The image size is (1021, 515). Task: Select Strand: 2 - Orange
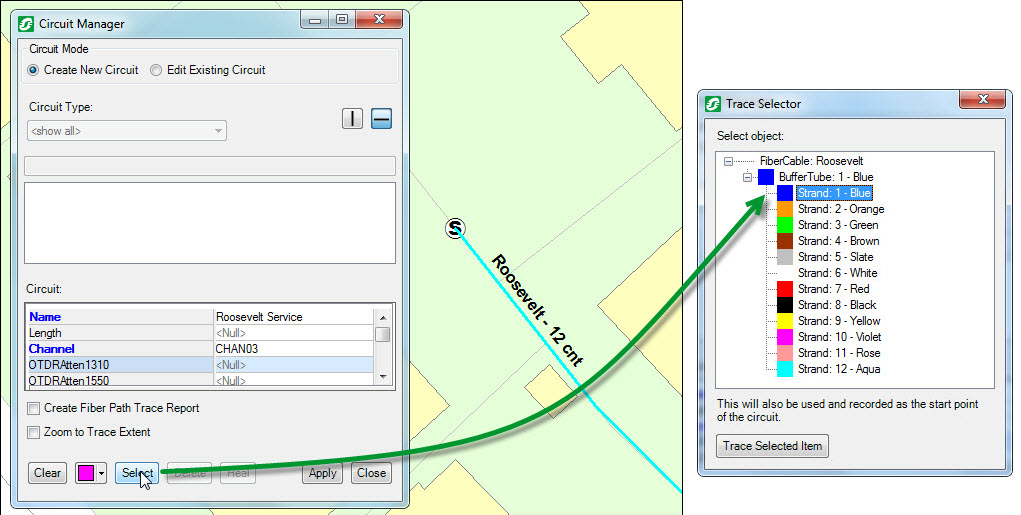point(841,209)
